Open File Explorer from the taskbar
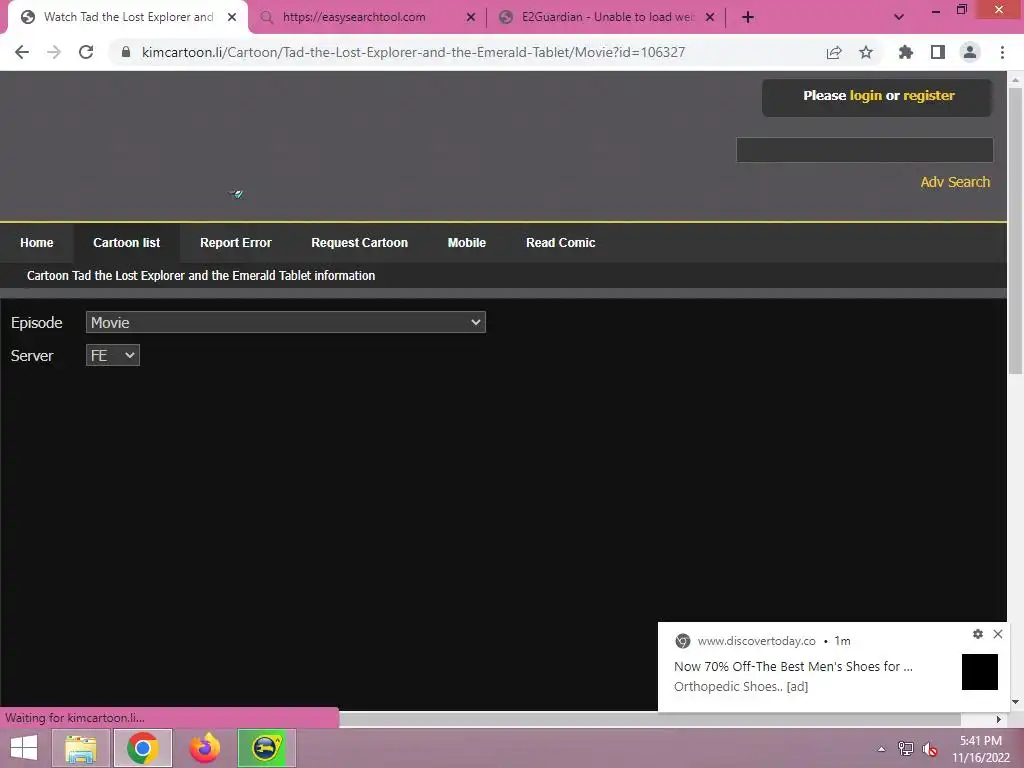Image resolution: width=1024 pixels, height=768 pixels. click(80, 748)
